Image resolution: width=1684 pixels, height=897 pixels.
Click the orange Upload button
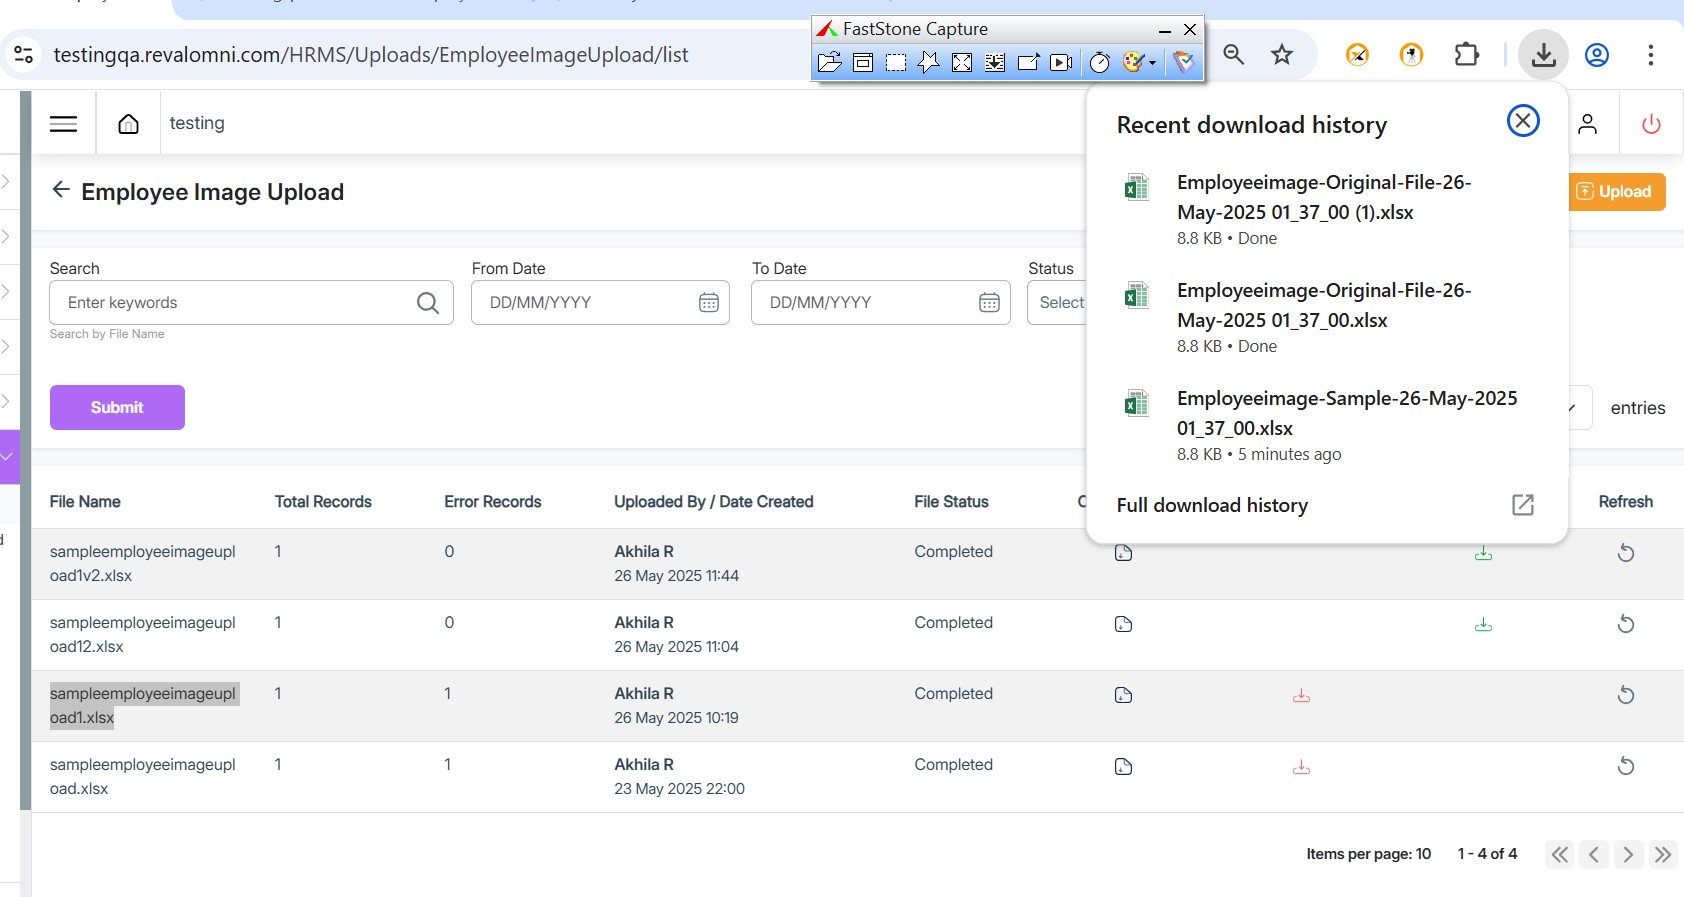1615,192
